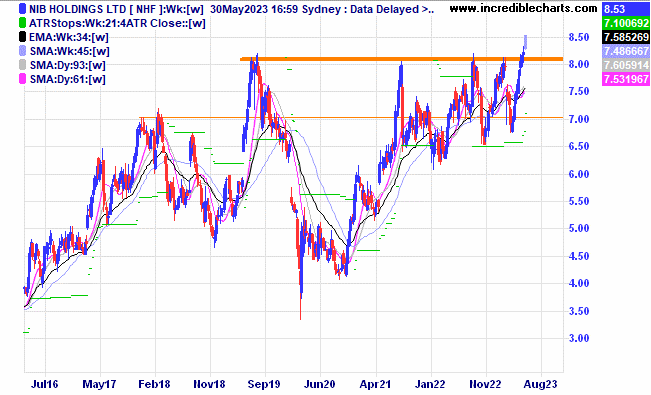Click the 5.00 price axis label
This screenshot has height=395, width=651.
pyautogui.click(x=579, y=228)
